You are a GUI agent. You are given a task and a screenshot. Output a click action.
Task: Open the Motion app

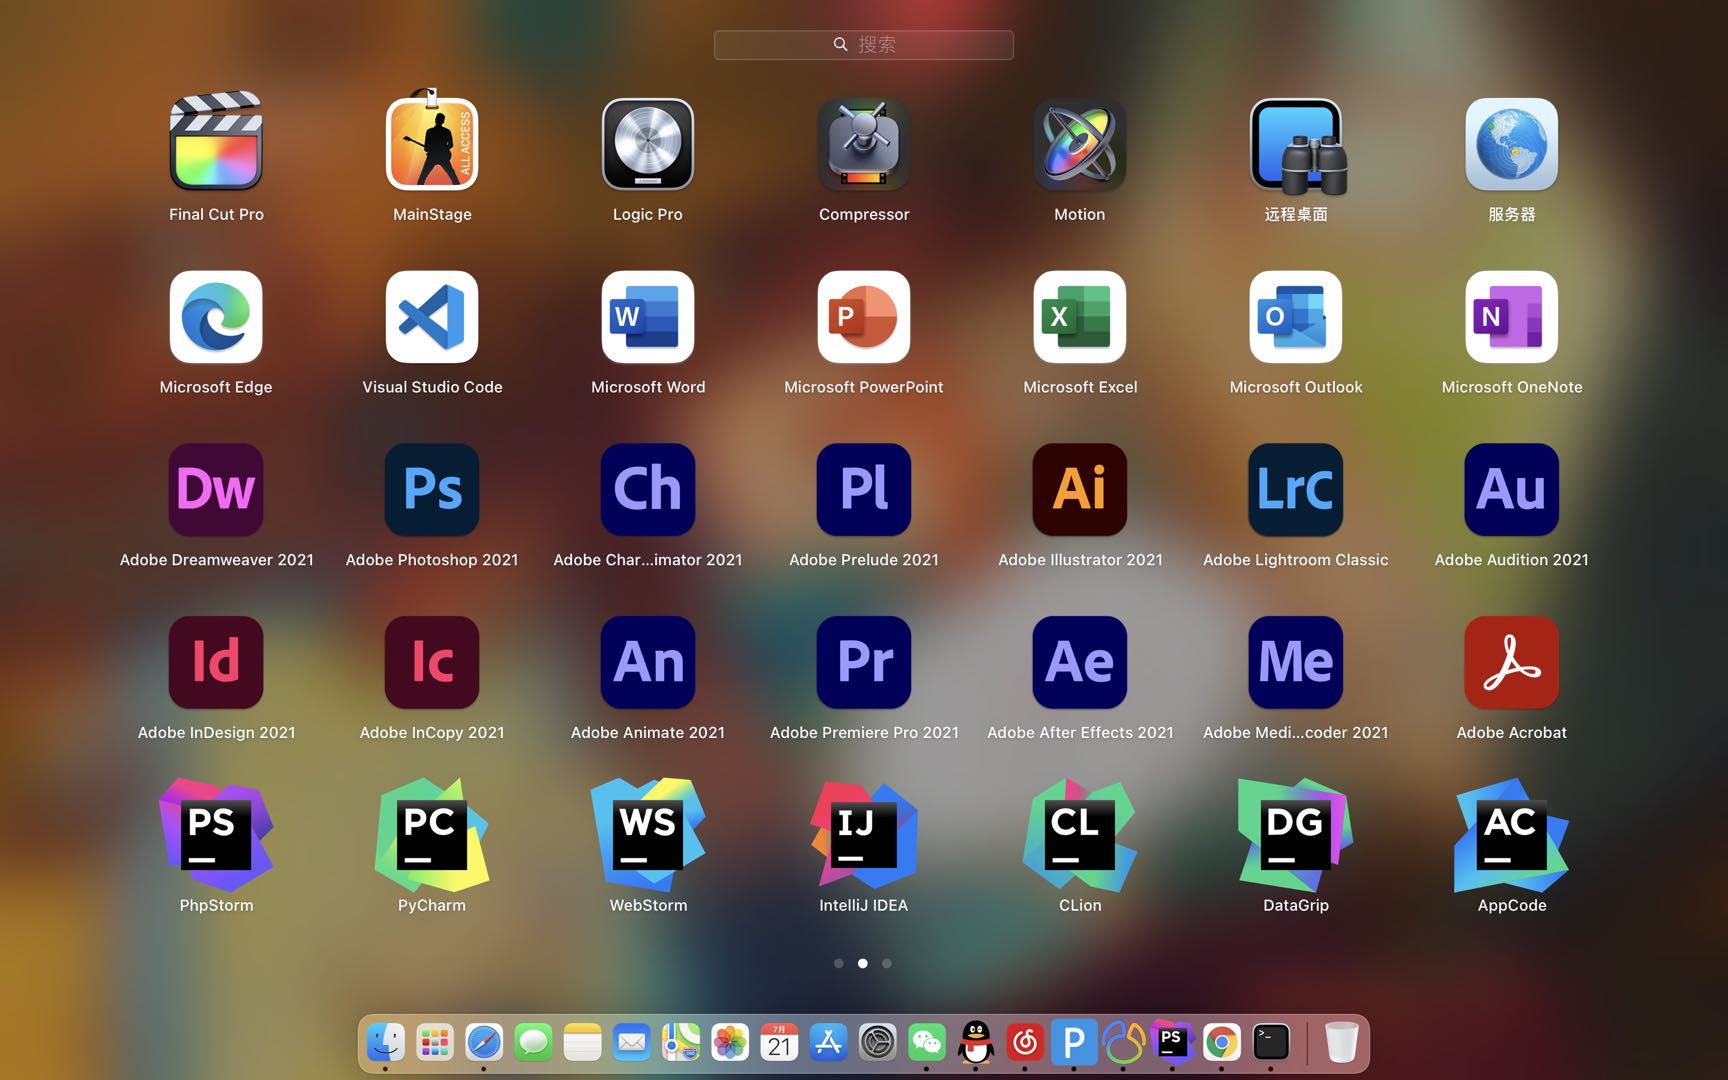click(x=1080, y=143)
